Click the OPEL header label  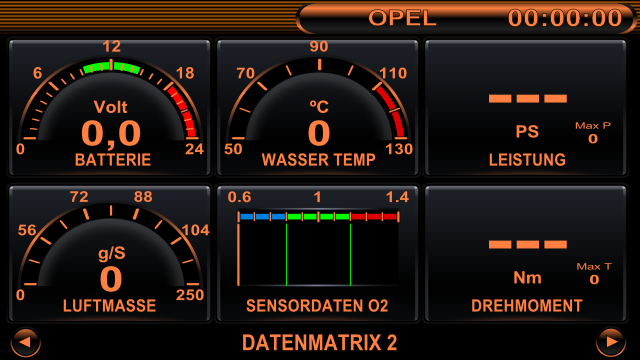tap(402, 18)
